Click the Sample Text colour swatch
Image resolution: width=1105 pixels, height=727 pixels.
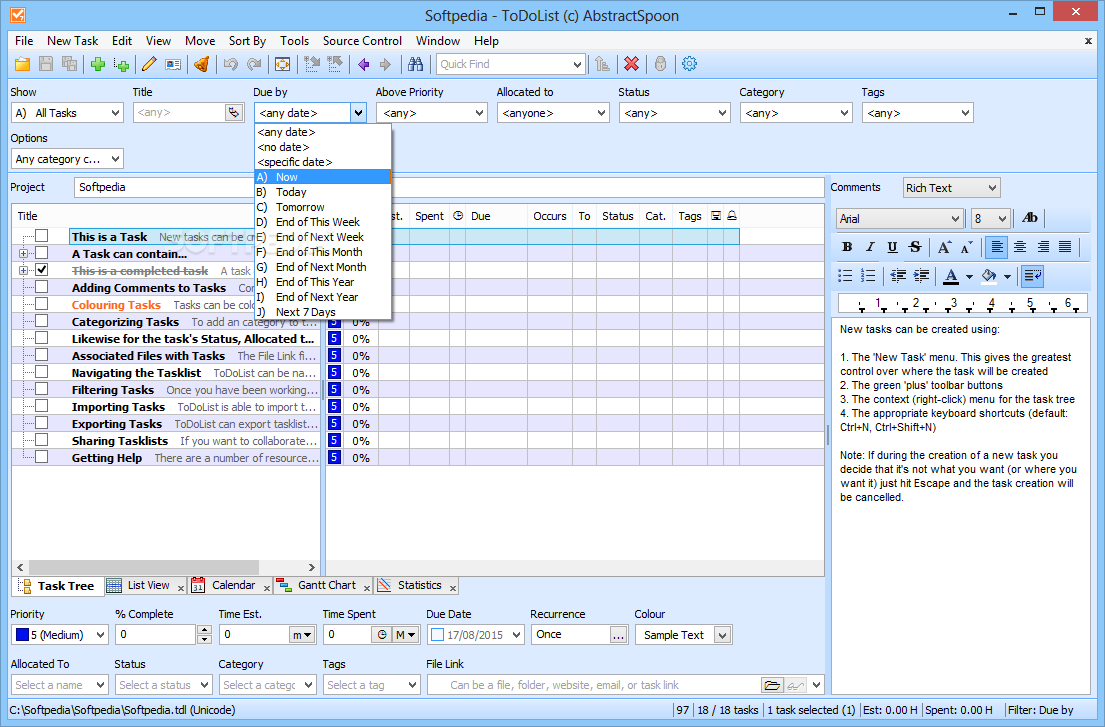[x=674, y=635]
